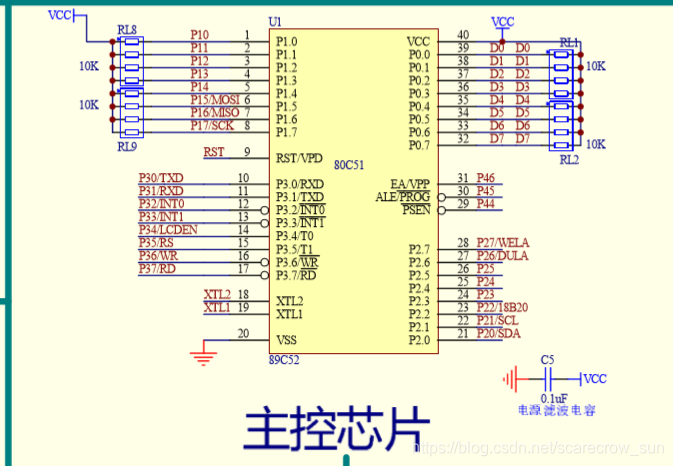Viewport: 673px width, 466px height.
Task: Select net label P34/LCDEN
Action: coord(168,230)
